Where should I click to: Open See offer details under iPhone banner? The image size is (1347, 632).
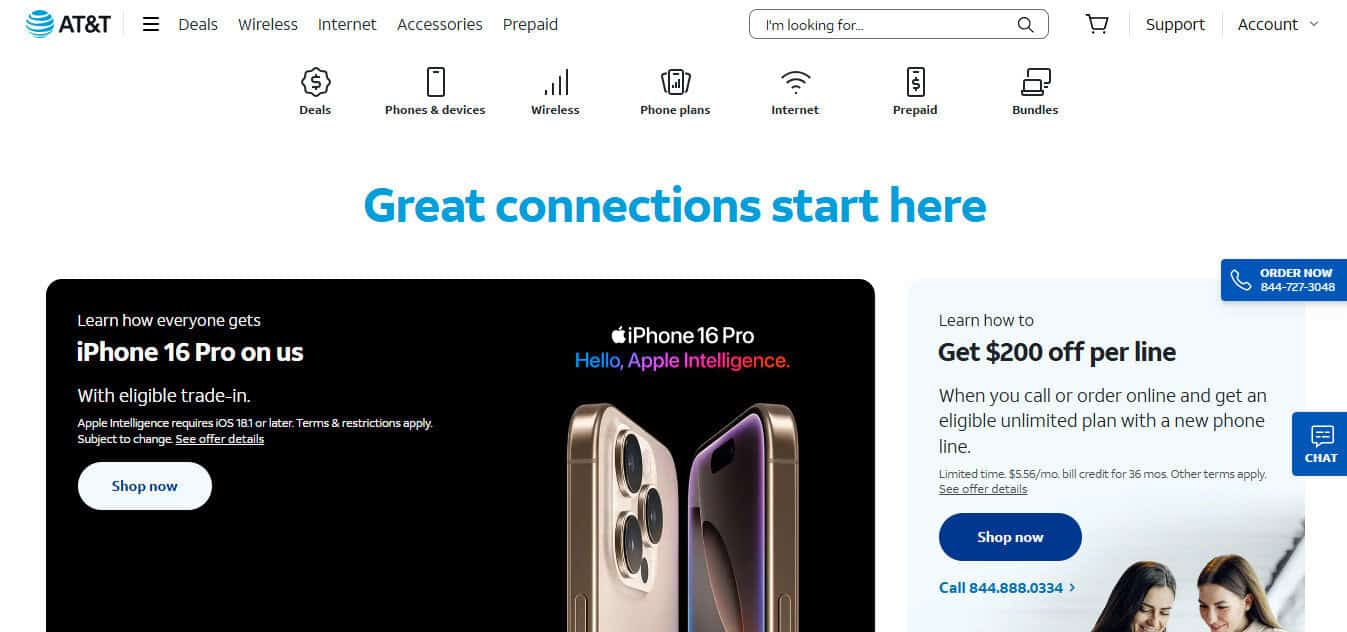coord(220,439)
